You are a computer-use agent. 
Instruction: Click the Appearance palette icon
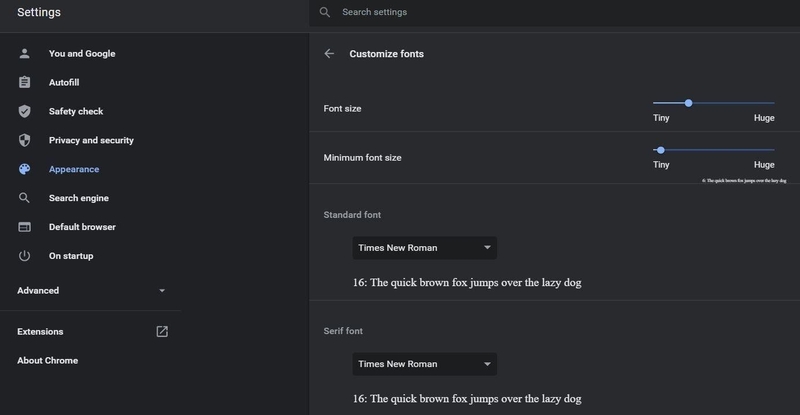tap(24, 169)
